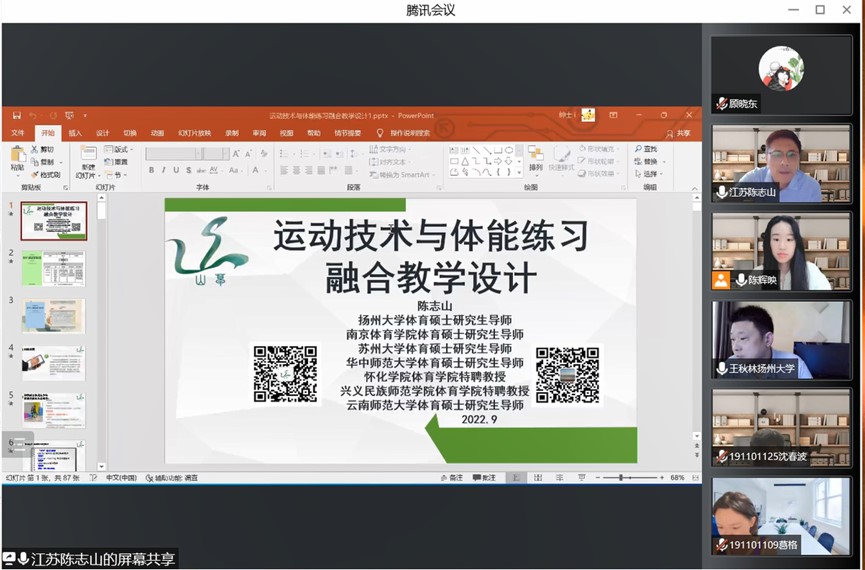The image size is (865, 570).
Task: Click the Find icon in Editing group
Action: pos(645,149)
